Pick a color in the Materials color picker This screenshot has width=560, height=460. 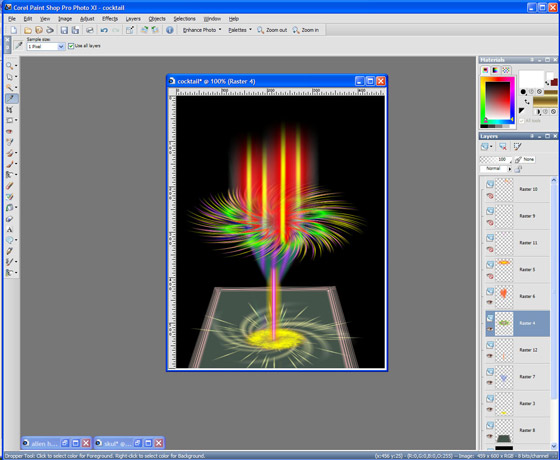[x=497, y=101]
